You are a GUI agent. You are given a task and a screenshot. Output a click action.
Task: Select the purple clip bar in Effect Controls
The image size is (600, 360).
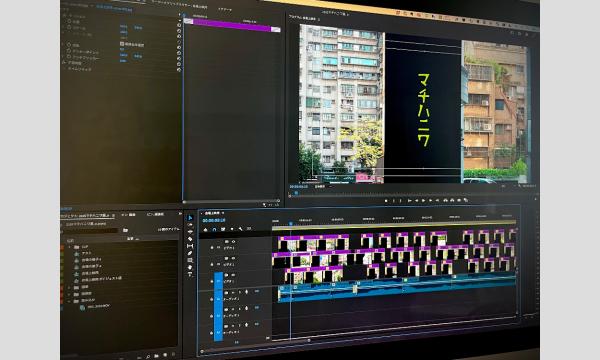coord(232,25)
